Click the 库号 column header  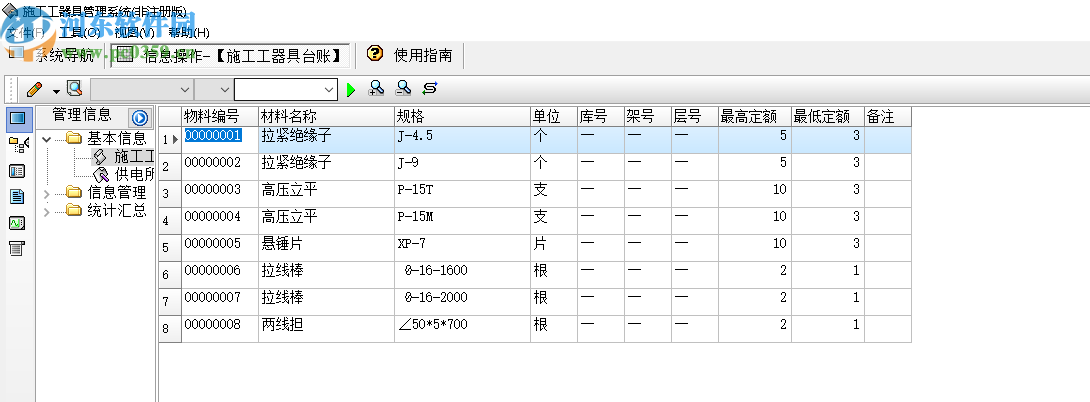(601, 116)
